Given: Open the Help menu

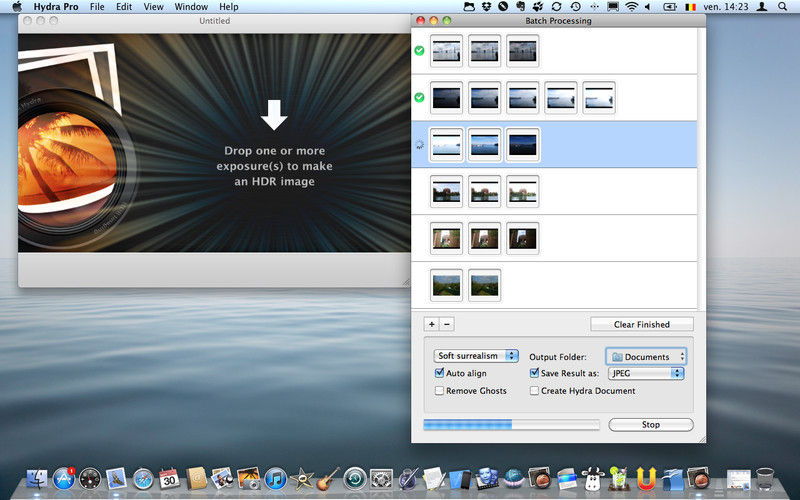Looking at the screenshot, I should point(229,7).
